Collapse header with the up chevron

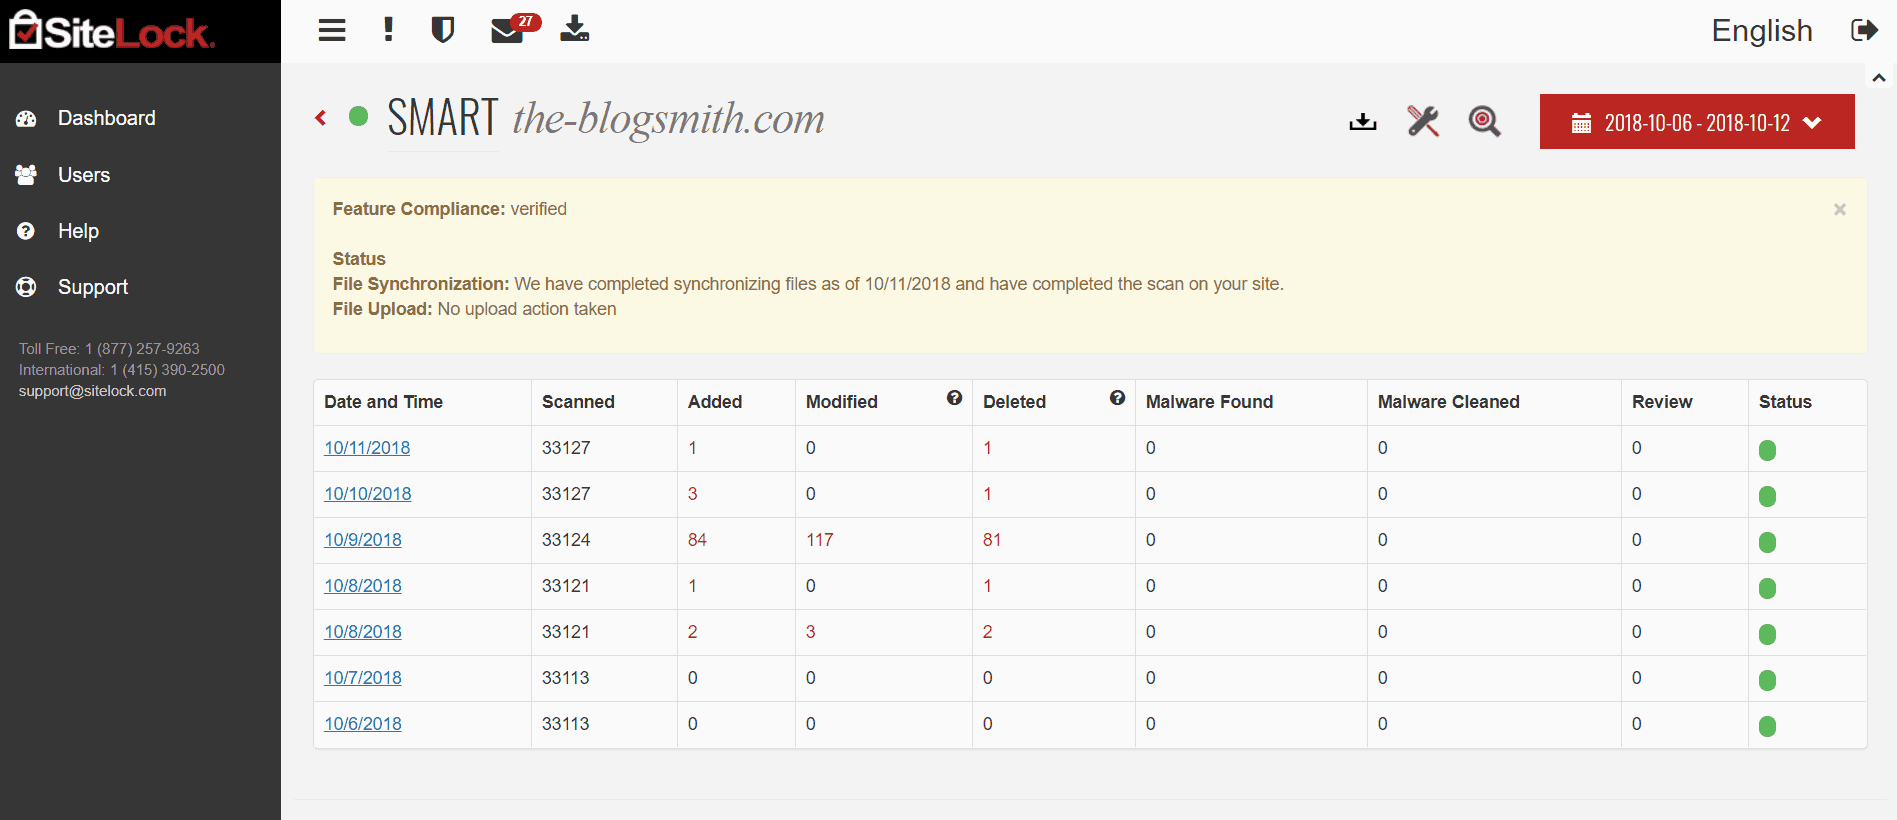coord(1879,77)
